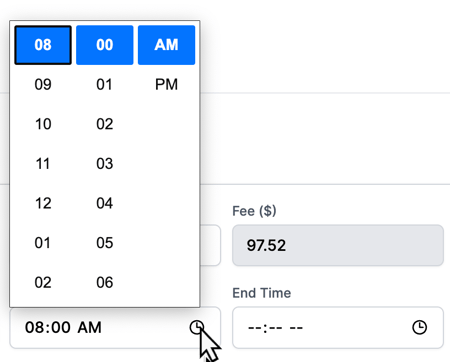
Task: Click the start time clock icon
Action: 197,327
